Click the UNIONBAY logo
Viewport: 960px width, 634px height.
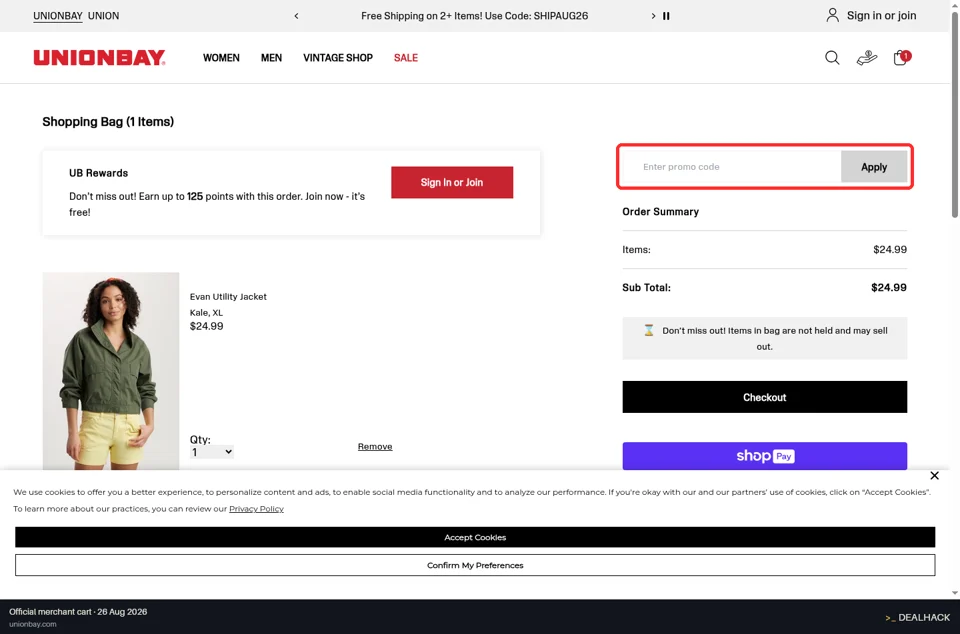click(x=99, y=58)
